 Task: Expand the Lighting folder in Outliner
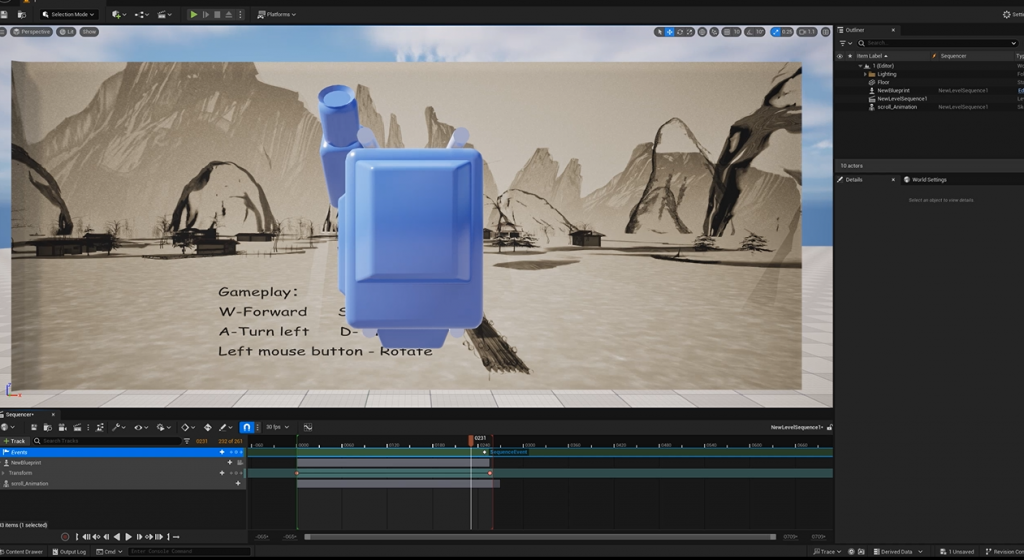pyautogui.click(x=865, y=74)
